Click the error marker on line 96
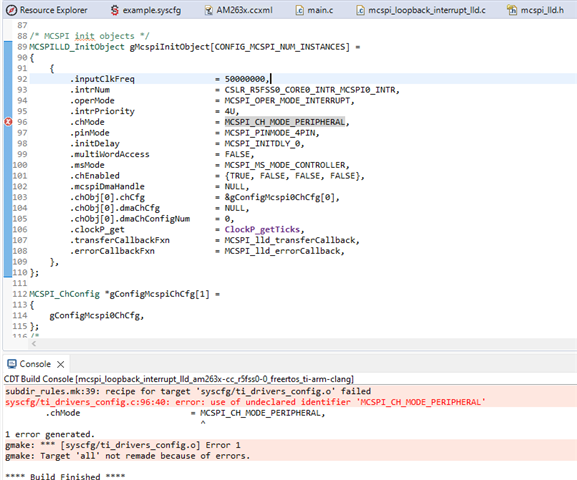577x480 pixels. [8, 122]
